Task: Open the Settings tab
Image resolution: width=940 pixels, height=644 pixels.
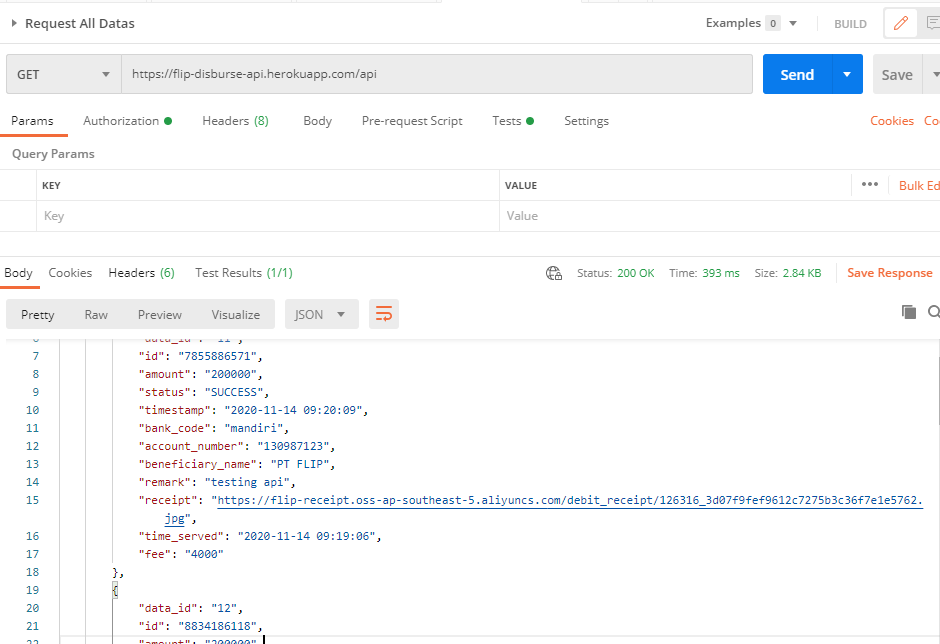Action: pyautogui.click(x=586, y=121)
